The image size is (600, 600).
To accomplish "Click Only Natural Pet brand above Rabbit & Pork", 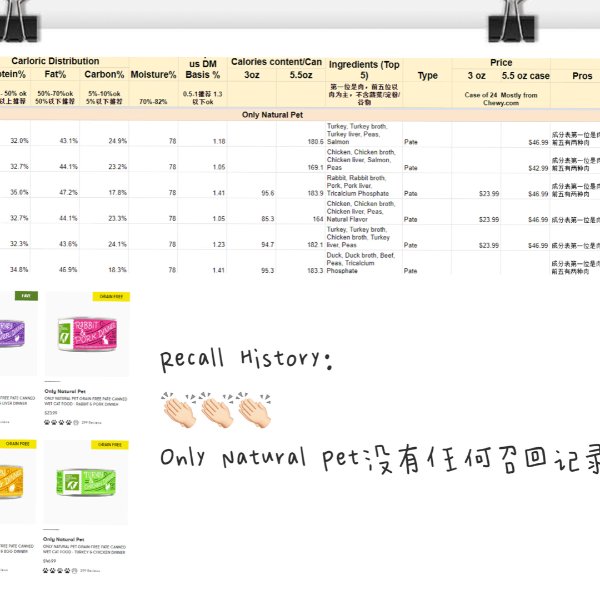I will [x=65, y=391].
